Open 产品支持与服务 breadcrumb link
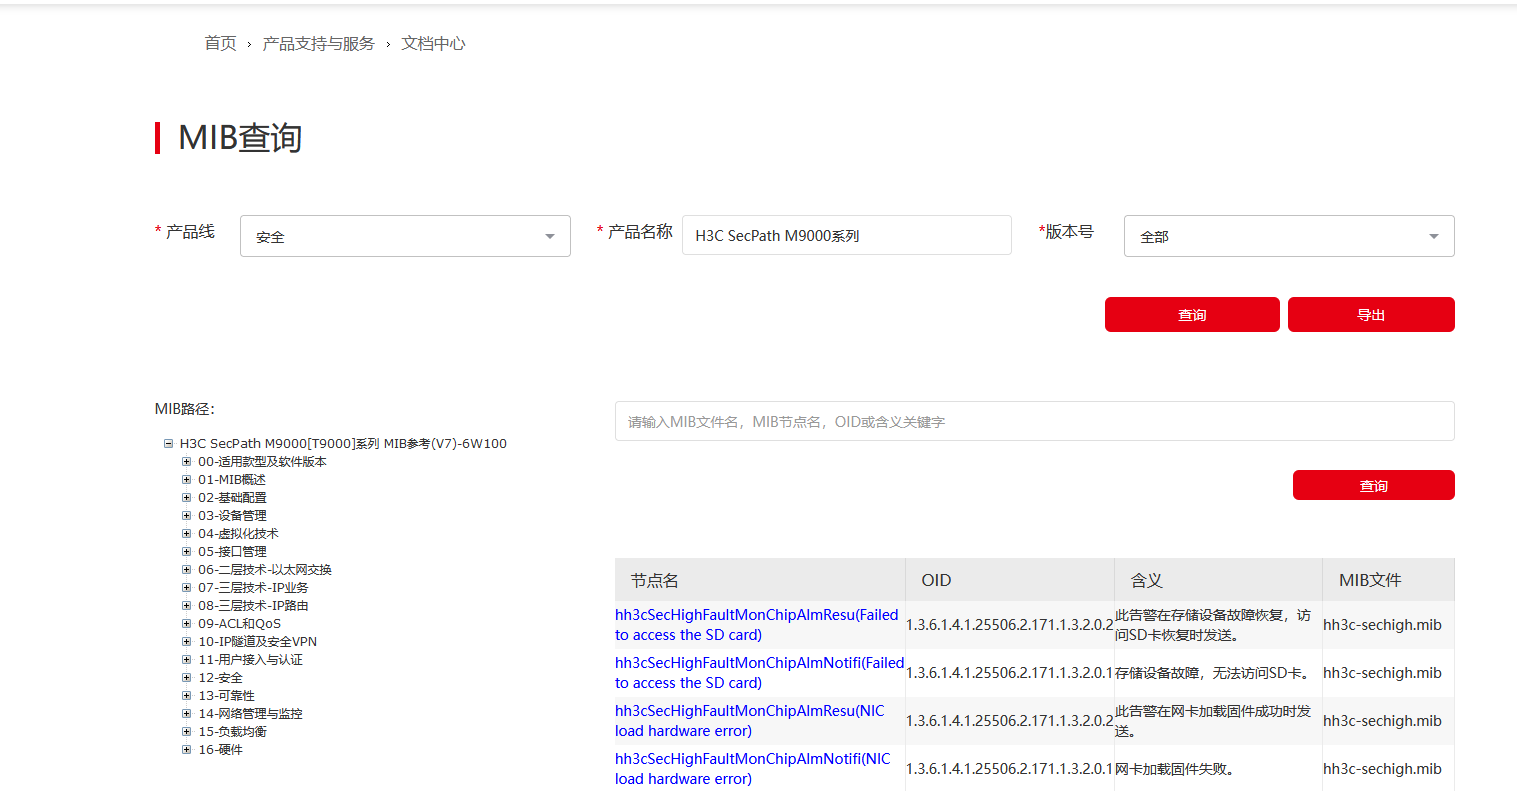The width and height of the screenshot is (1517, 791). 319,43
